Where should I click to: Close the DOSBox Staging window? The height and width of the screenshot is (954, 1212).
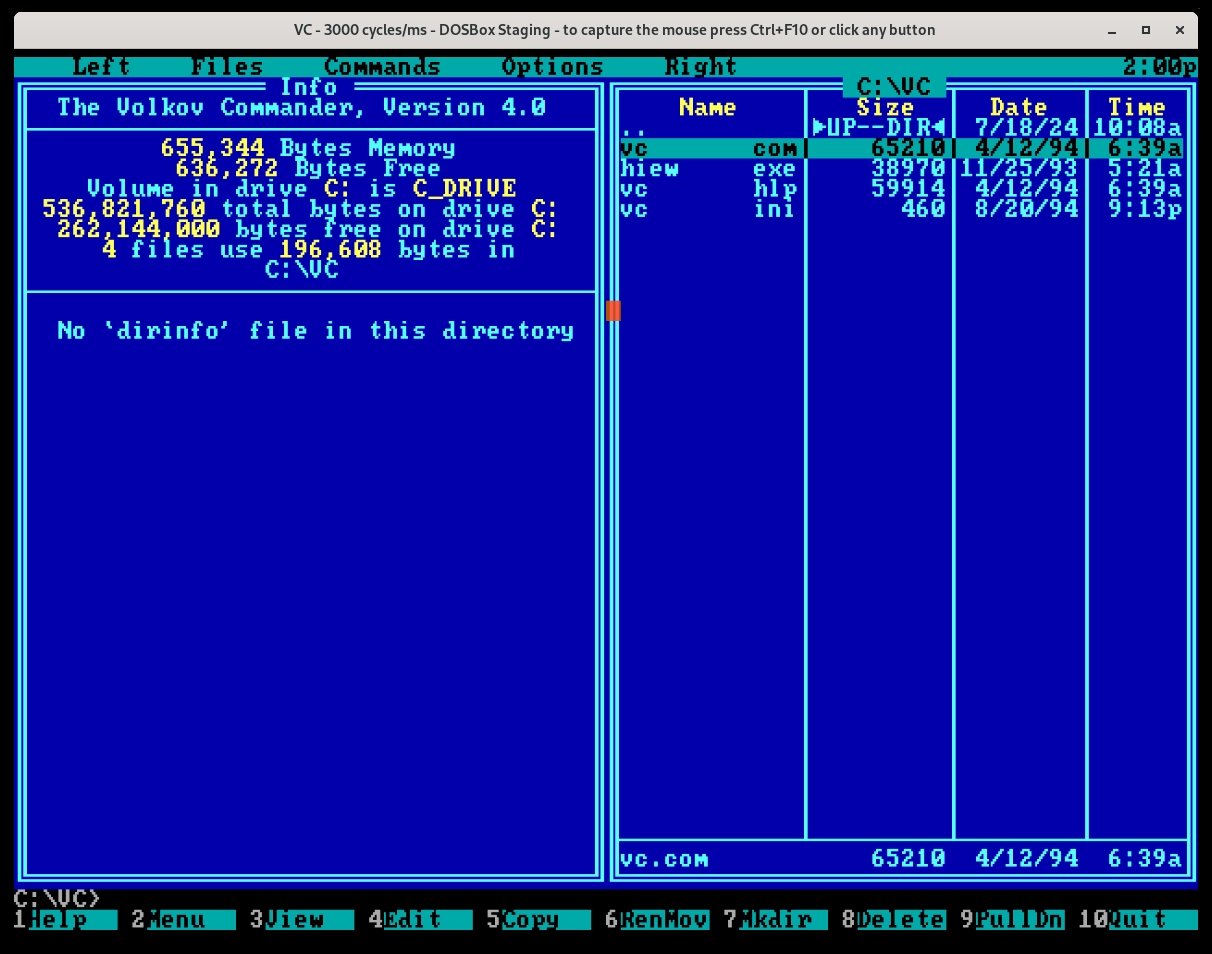[x=1178, y=29]
